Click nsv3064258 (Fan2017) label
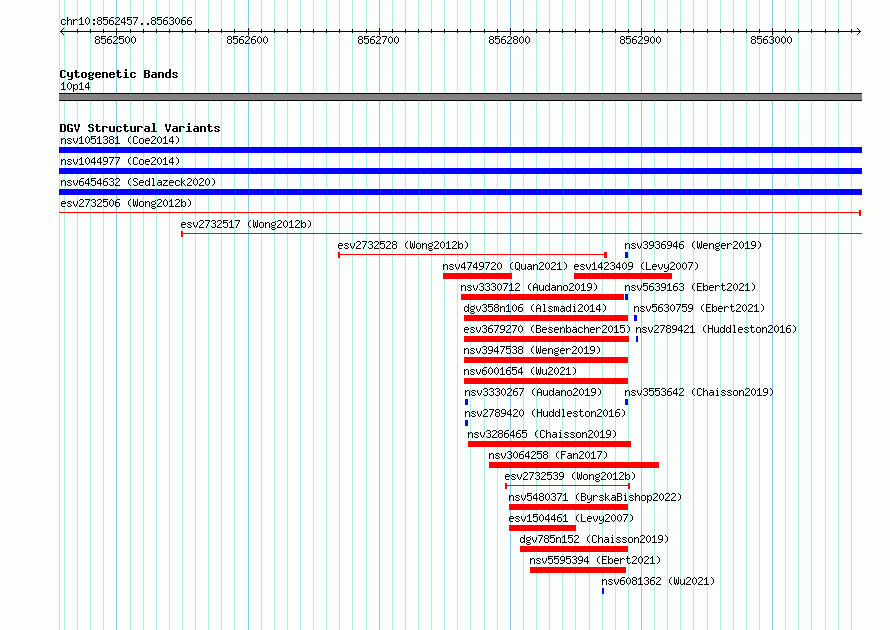 (x=548, y=455)
